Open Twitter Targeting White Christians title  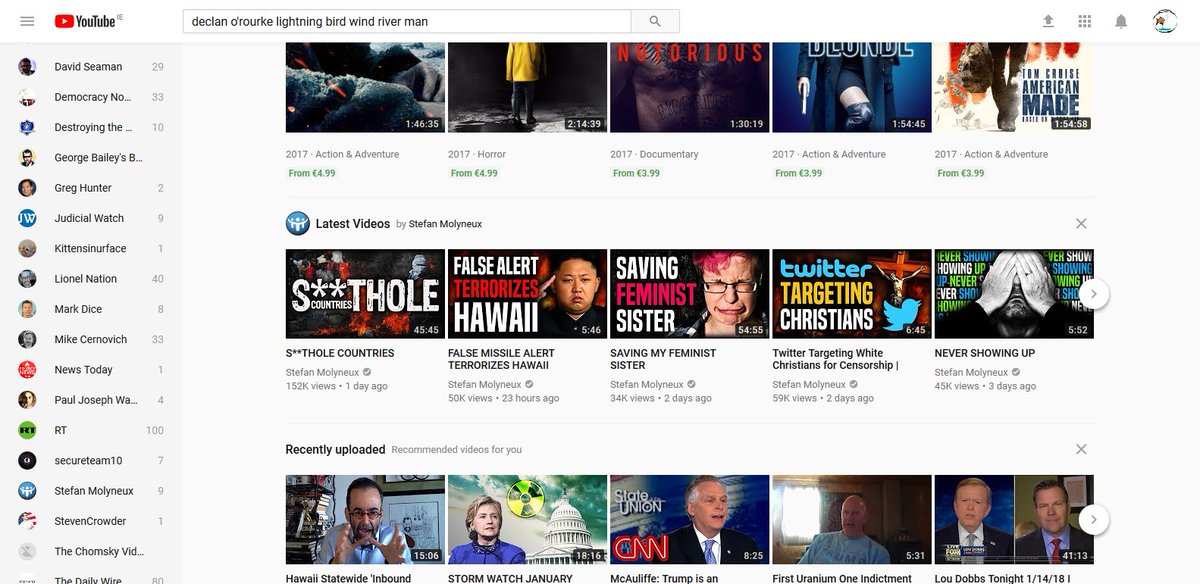point(835,359)
